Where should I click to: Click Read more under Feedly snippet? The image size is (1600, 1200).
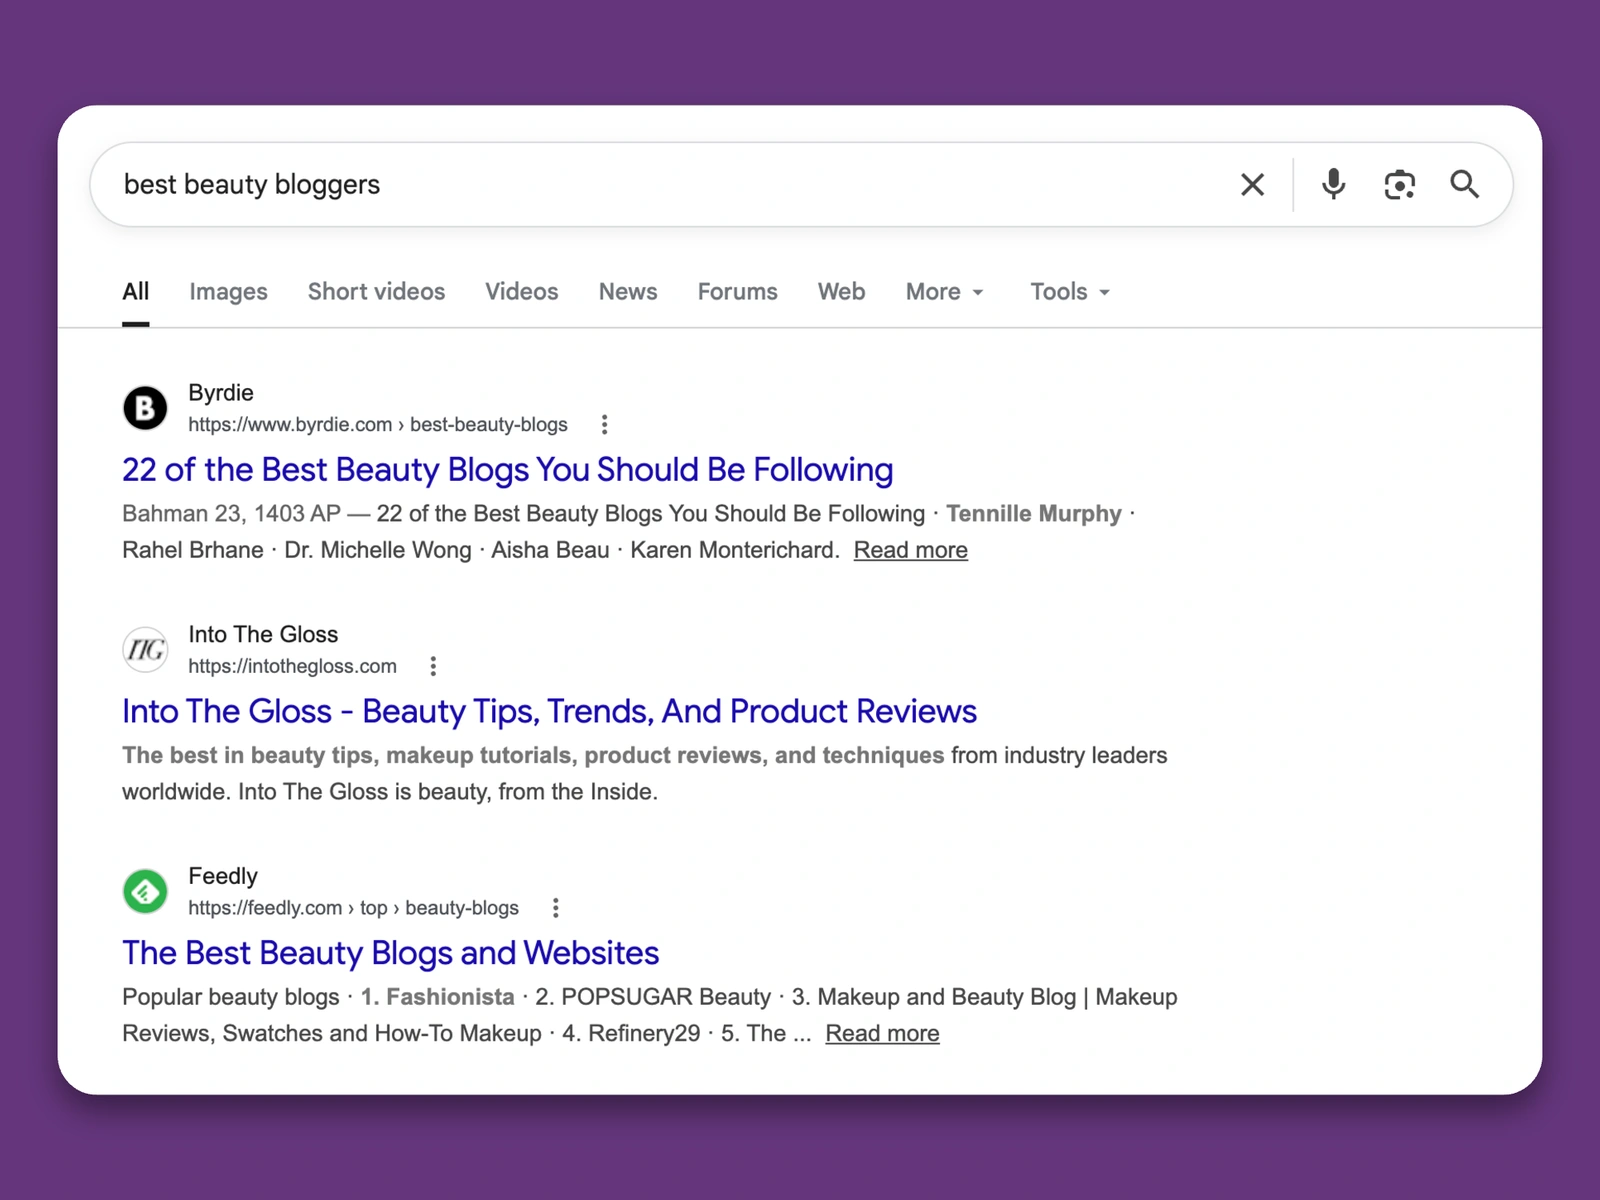(882, 1033)
